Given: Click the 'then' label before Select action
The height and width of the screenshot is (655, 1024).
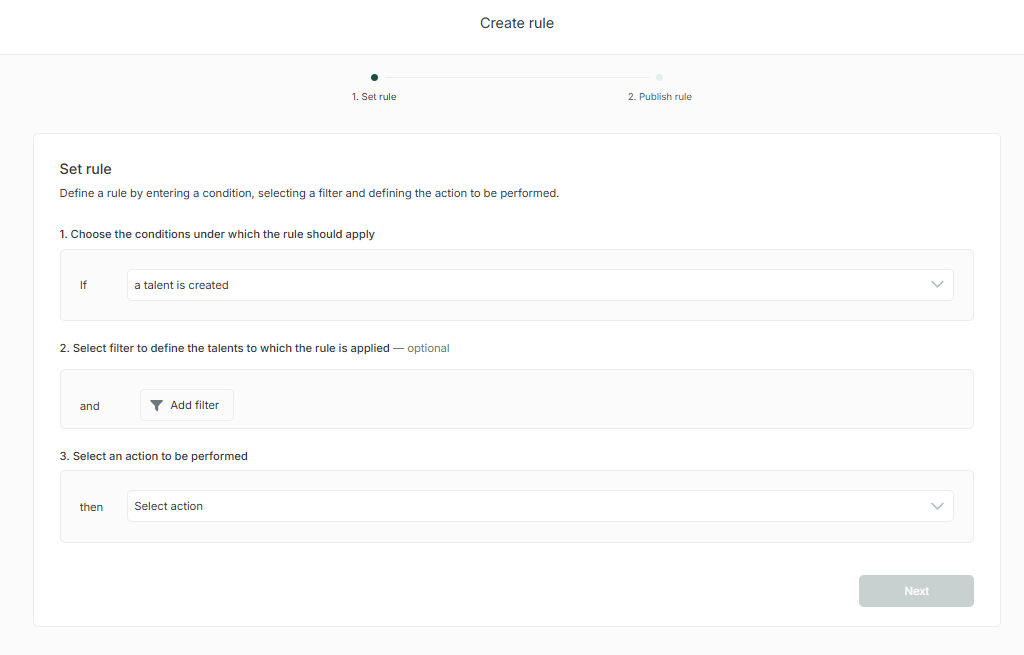Looking at the screenshot, I should tap(91, 507).
